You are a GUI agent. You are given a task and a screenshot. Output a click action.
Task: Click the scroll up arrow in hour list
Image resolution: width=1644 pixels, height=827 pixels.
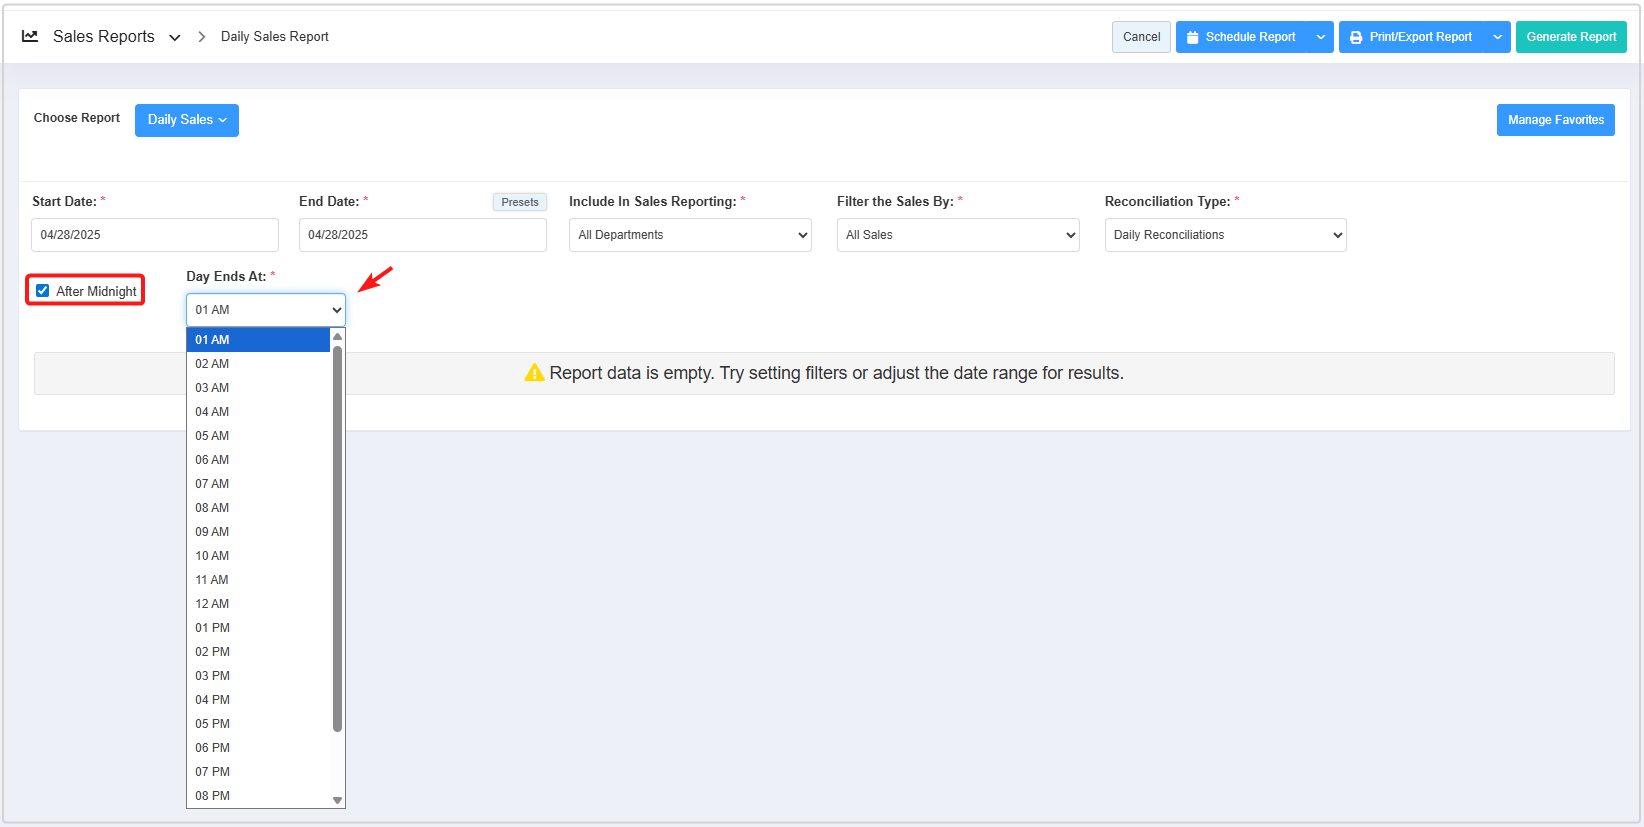click(337, 337)
